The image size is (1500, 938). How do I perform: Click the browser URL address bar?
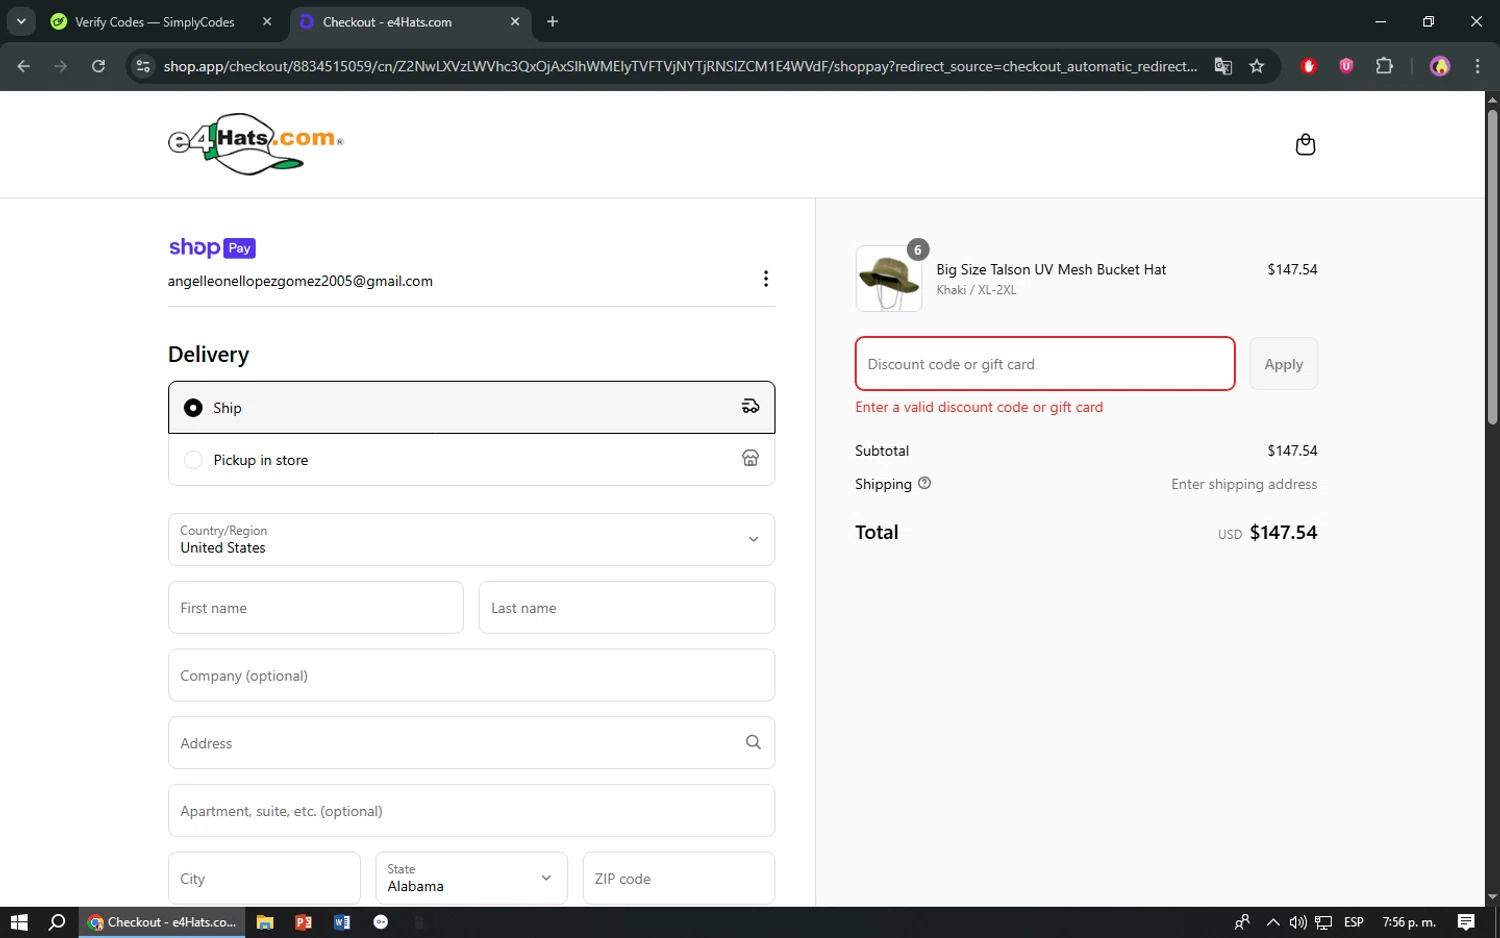[x=680, y=66]
